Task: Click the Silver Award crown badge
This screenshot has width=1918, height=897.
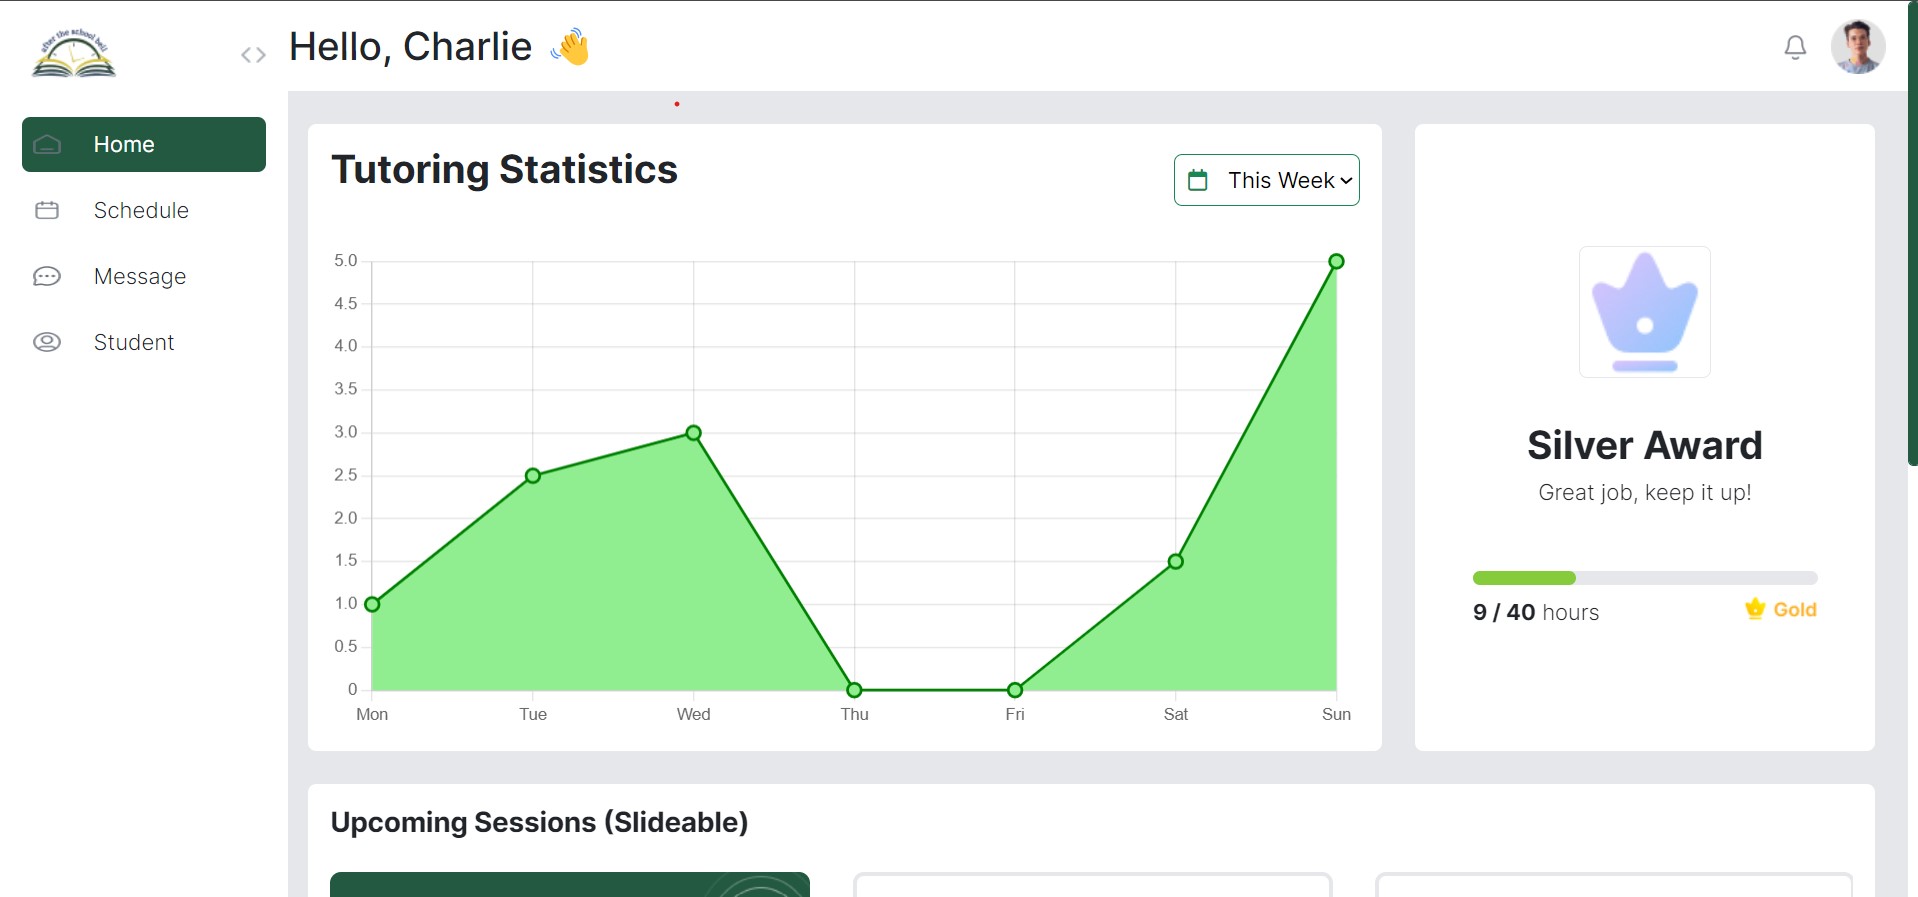Action: point(1644,312)
